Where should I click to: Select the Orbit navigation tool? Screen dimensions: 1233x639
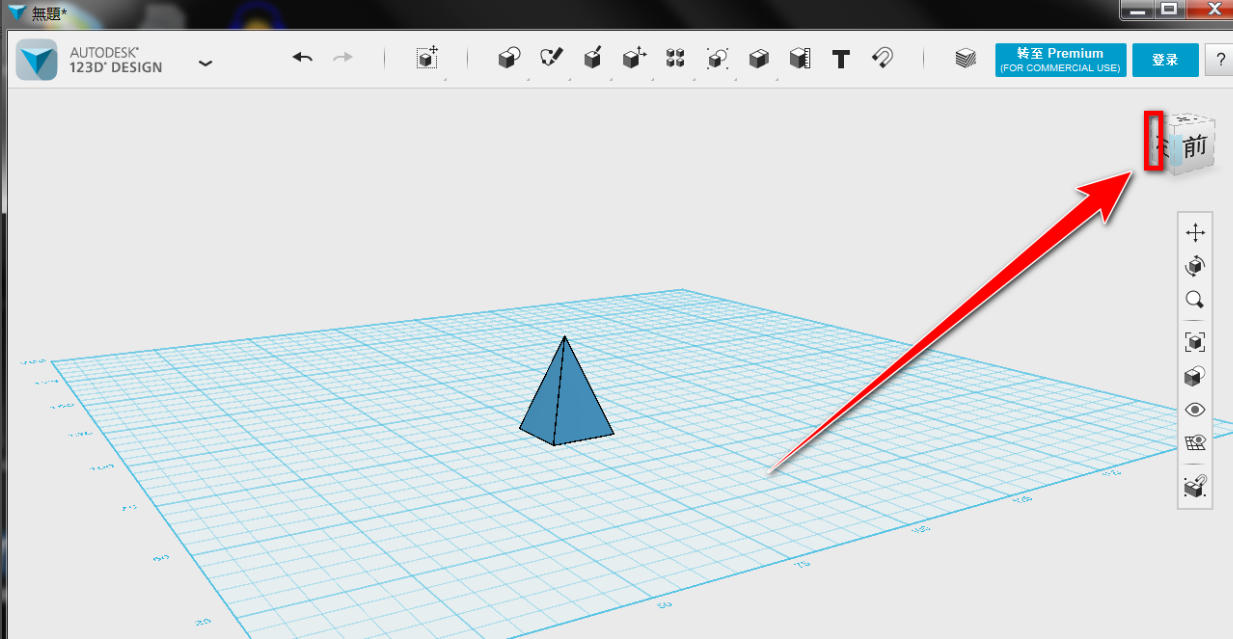point(1195,266)
